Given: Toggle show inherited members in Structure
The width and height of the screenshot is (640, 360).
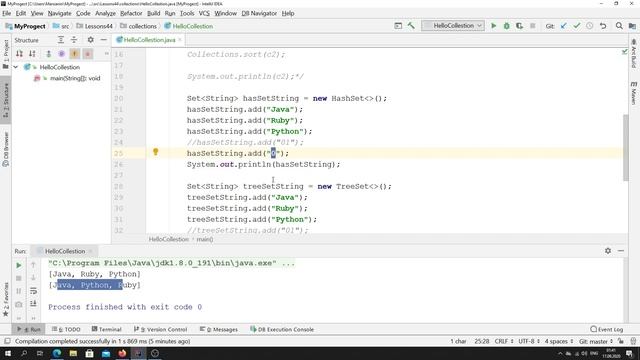Looking at the screenshot, I should [x=48, y=53].
